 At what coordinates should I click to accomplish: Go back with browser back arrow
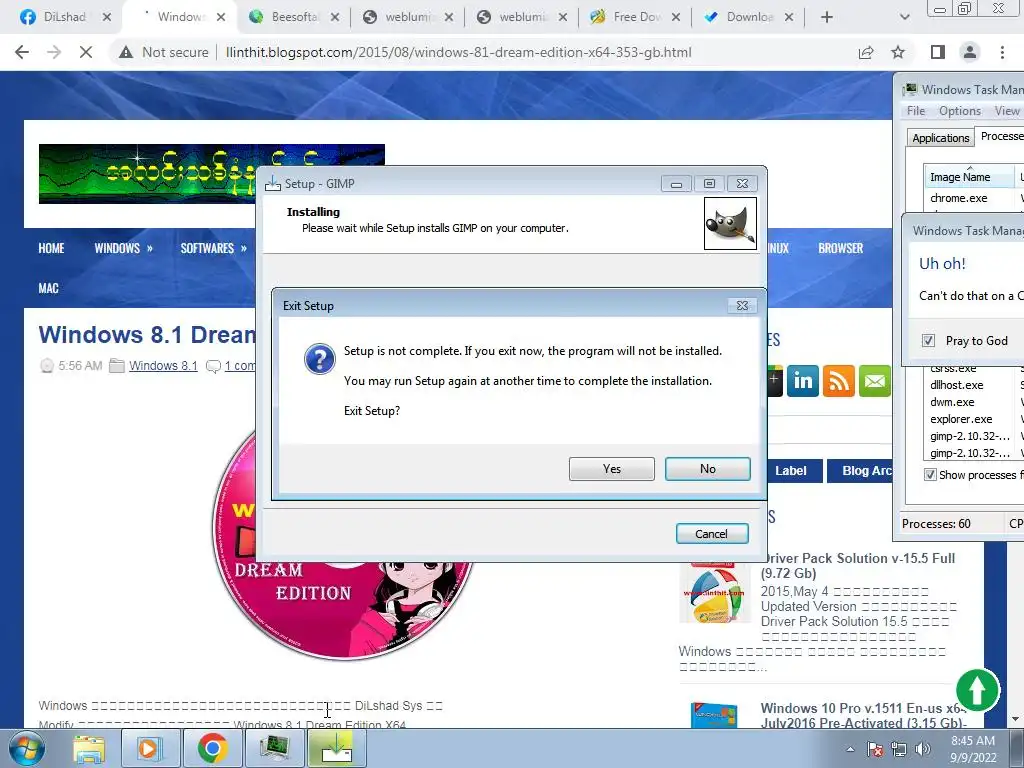[22, 52]
